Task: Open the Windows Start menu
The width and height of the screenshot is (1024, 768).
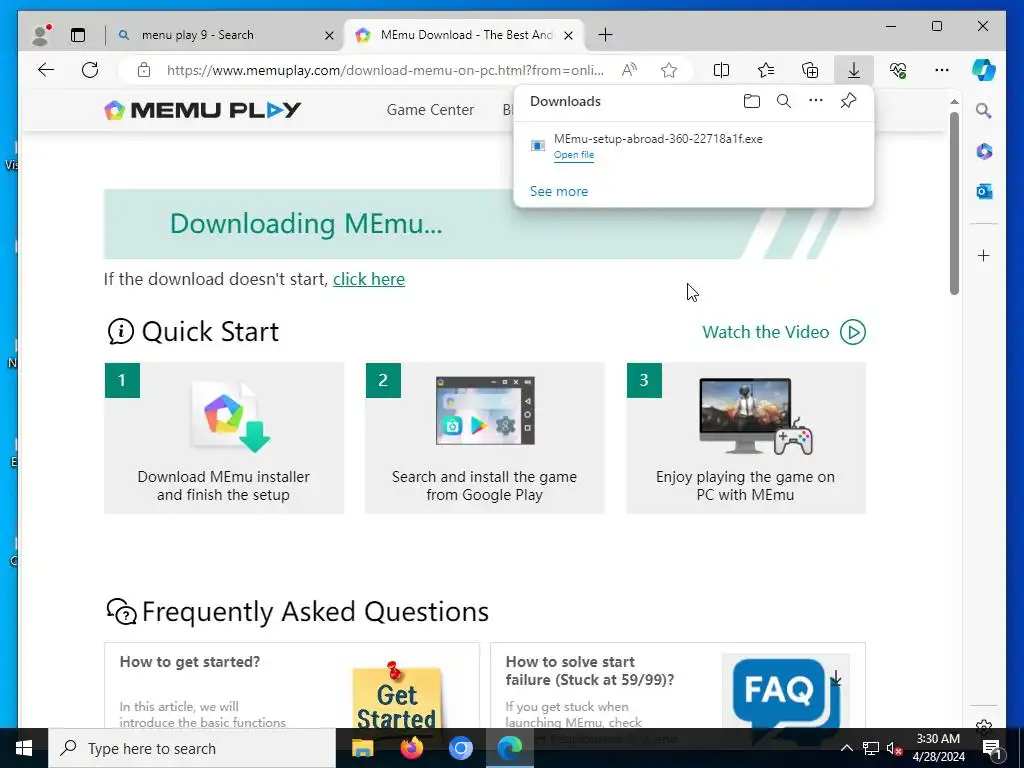Action: [24, 748]
